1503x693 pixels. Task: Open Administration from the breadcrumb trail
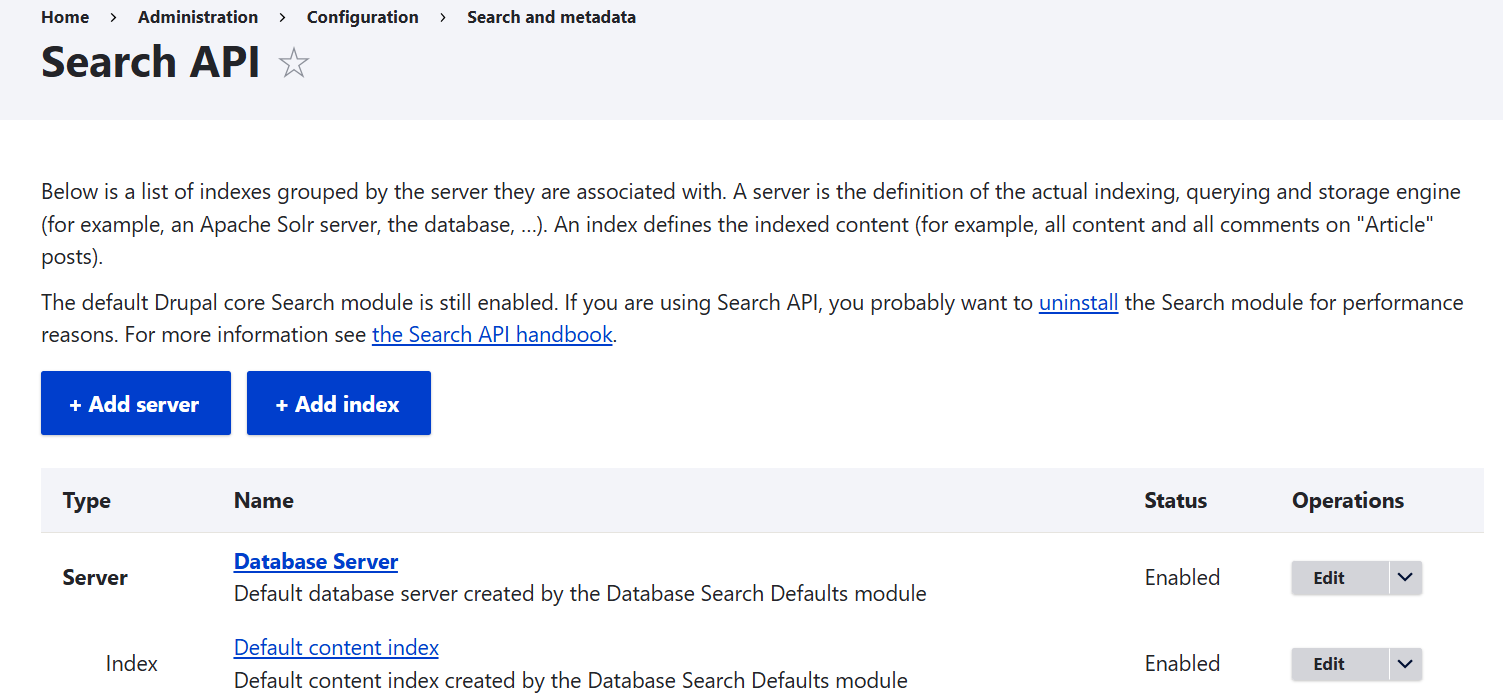(x=197, y=16)
